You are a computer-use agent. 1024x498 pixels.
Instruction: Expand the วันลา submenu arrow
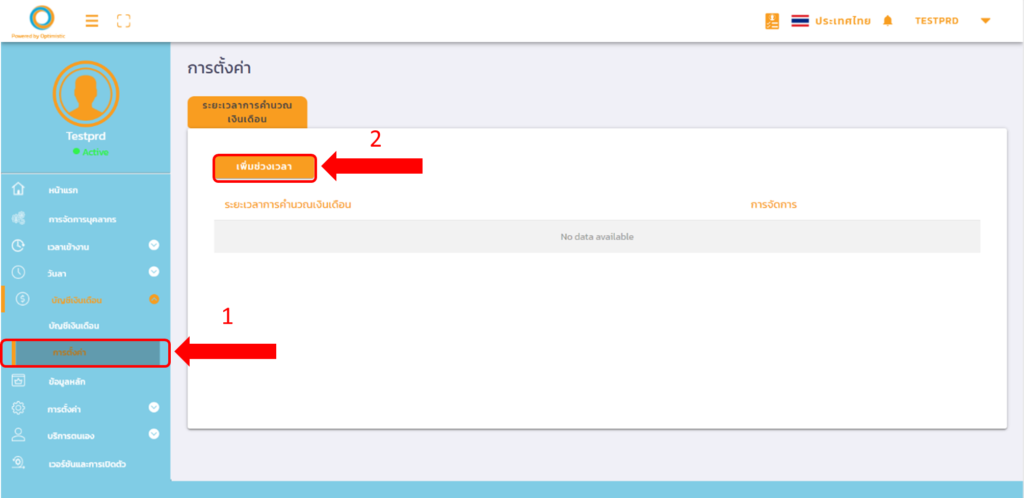pos(154,271)
